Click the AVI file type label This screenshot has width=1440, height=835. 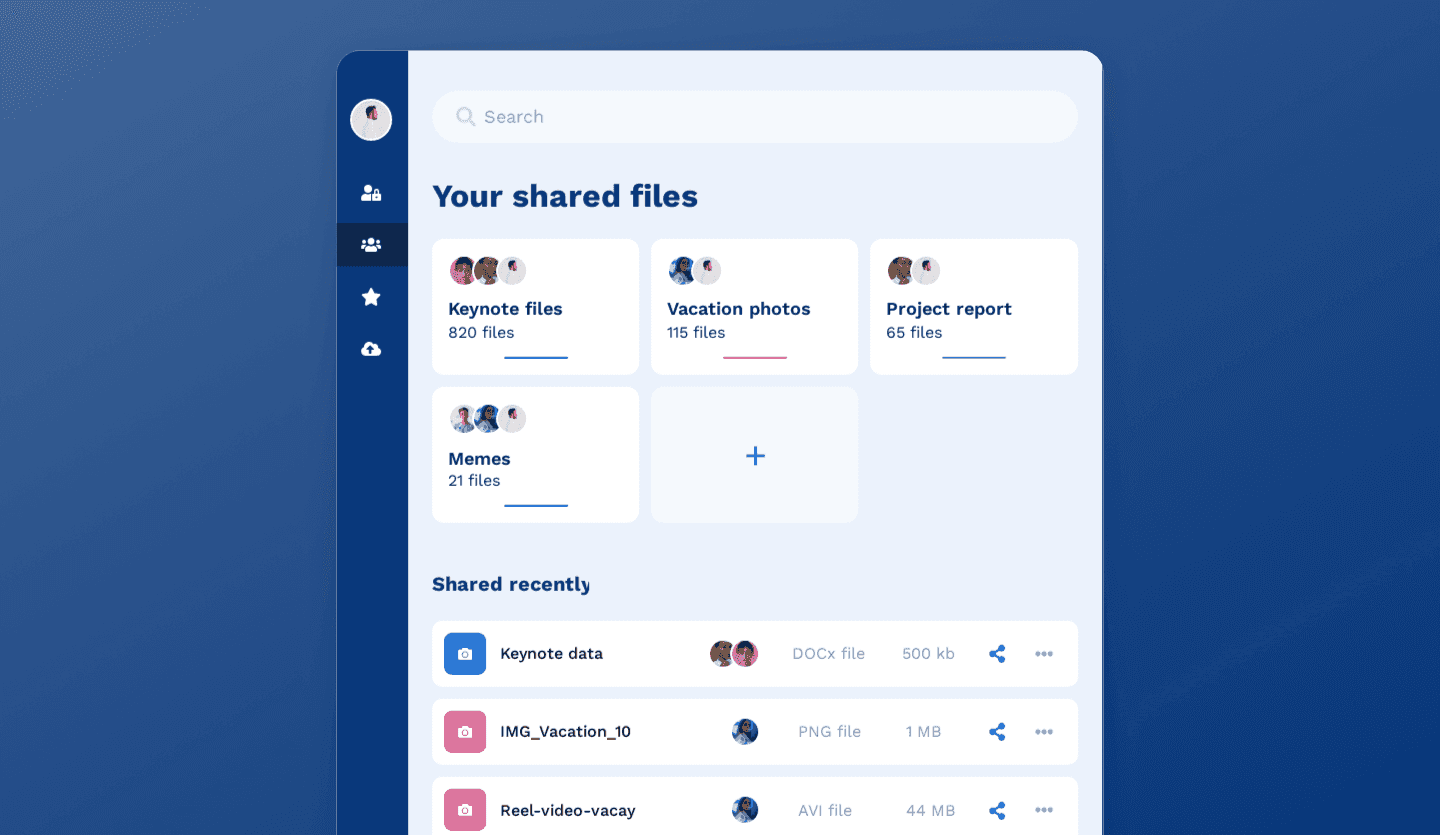click(x=825, y=811)
